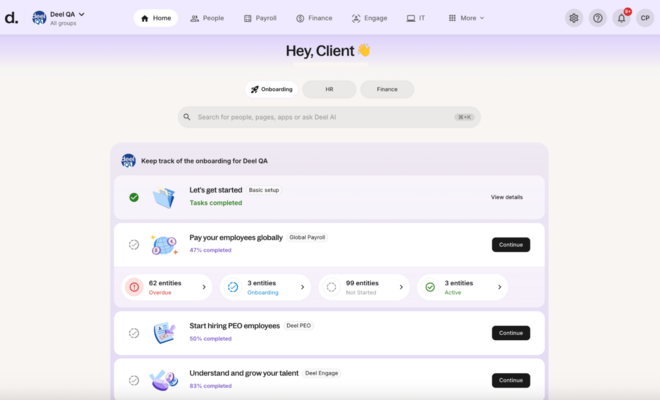Viewport: 660px width, 400px height.
Task: Continue the Start hiring PEO employees task
Action: pos(511,333)
